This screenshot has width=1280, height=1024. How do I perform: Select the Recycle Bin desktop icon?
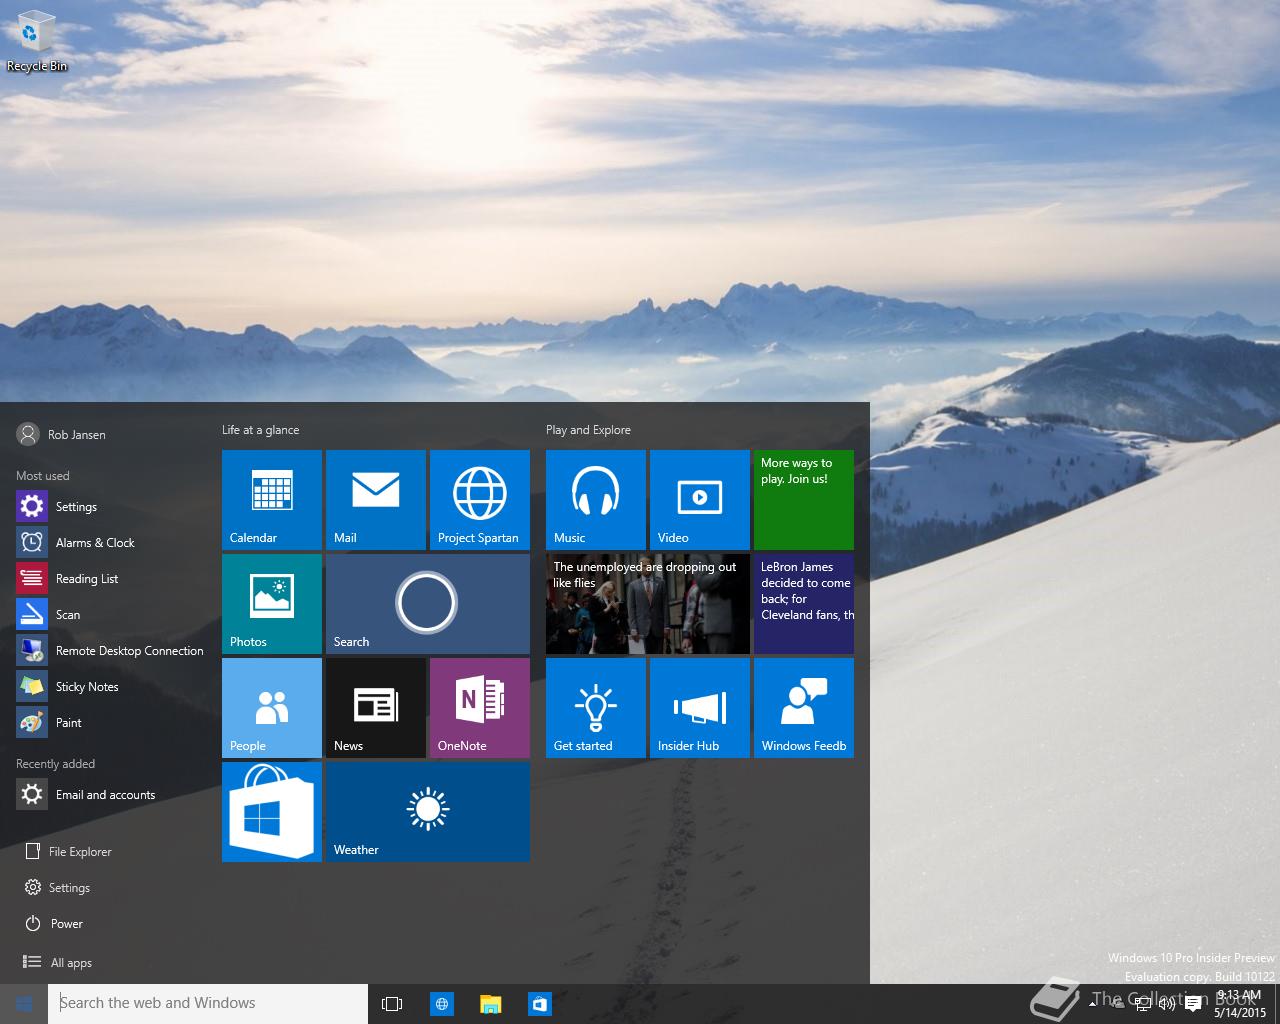tap(37, 43)
